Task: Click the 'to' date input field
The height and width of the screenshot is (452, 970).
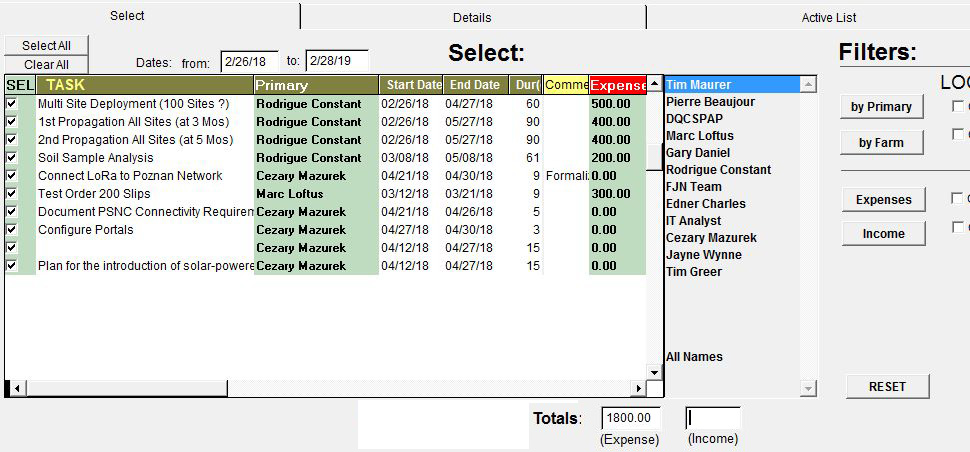Action: click(336, 62)
